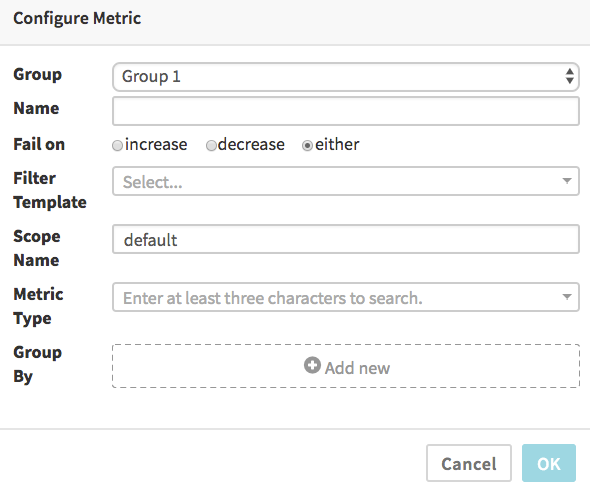Click the Metric Type caret arrow
The width and height of the screenshot is (590, 490).
pos(567,297)
